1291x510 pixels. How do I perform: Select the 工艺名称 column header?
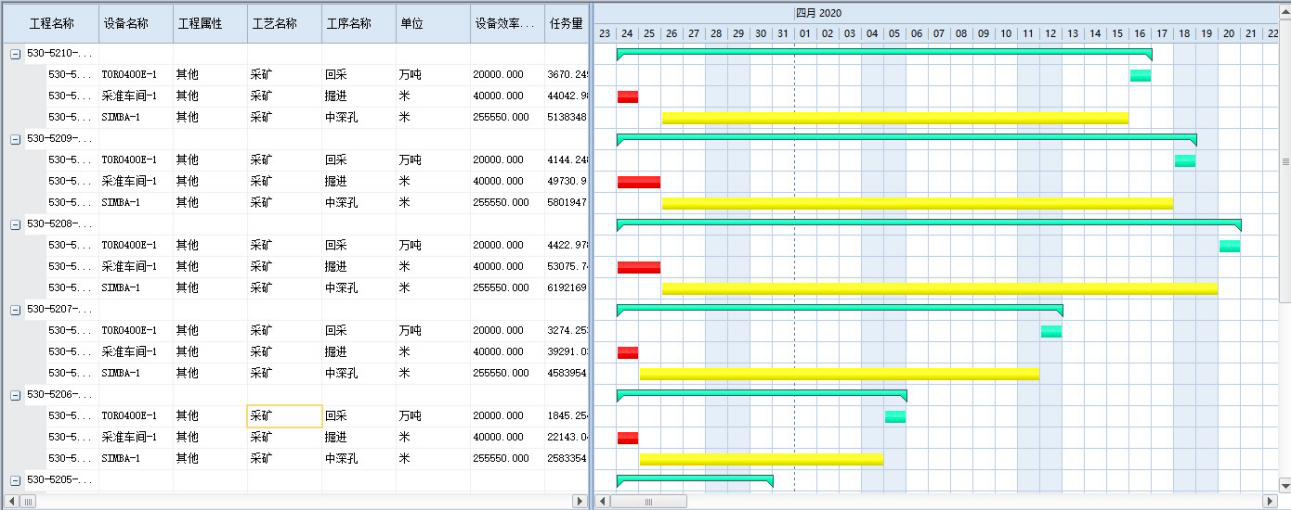coord(273,22)
